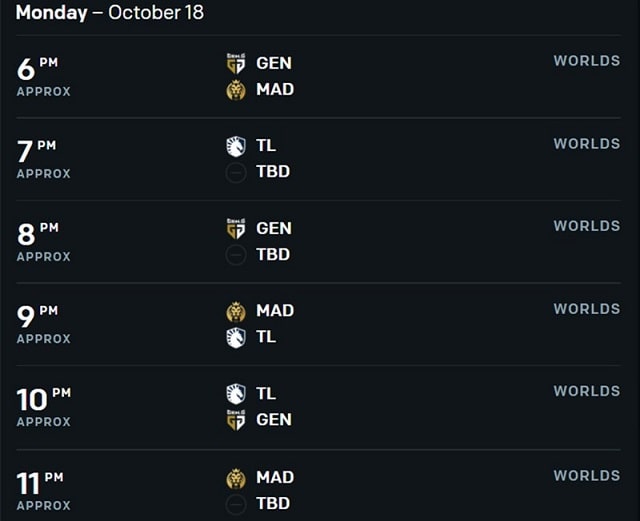Click the TBD placeholder icon in the 7 PM match
640x521 pixels.
[x=236, y=172]
